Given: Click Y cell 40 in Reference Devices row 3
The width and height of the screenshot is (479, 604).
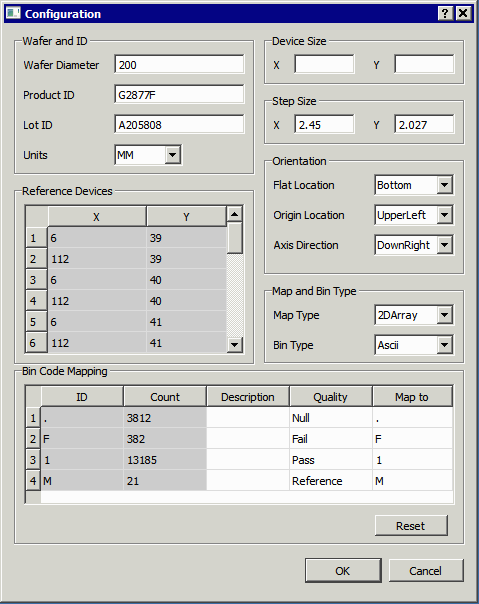Looking at the screenshot, I should pyautogui.click(x=187, y=280).
